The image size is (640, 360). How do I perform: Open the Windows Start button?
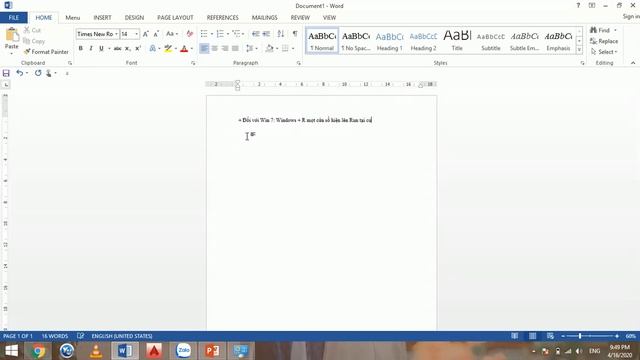coord(11,351)
